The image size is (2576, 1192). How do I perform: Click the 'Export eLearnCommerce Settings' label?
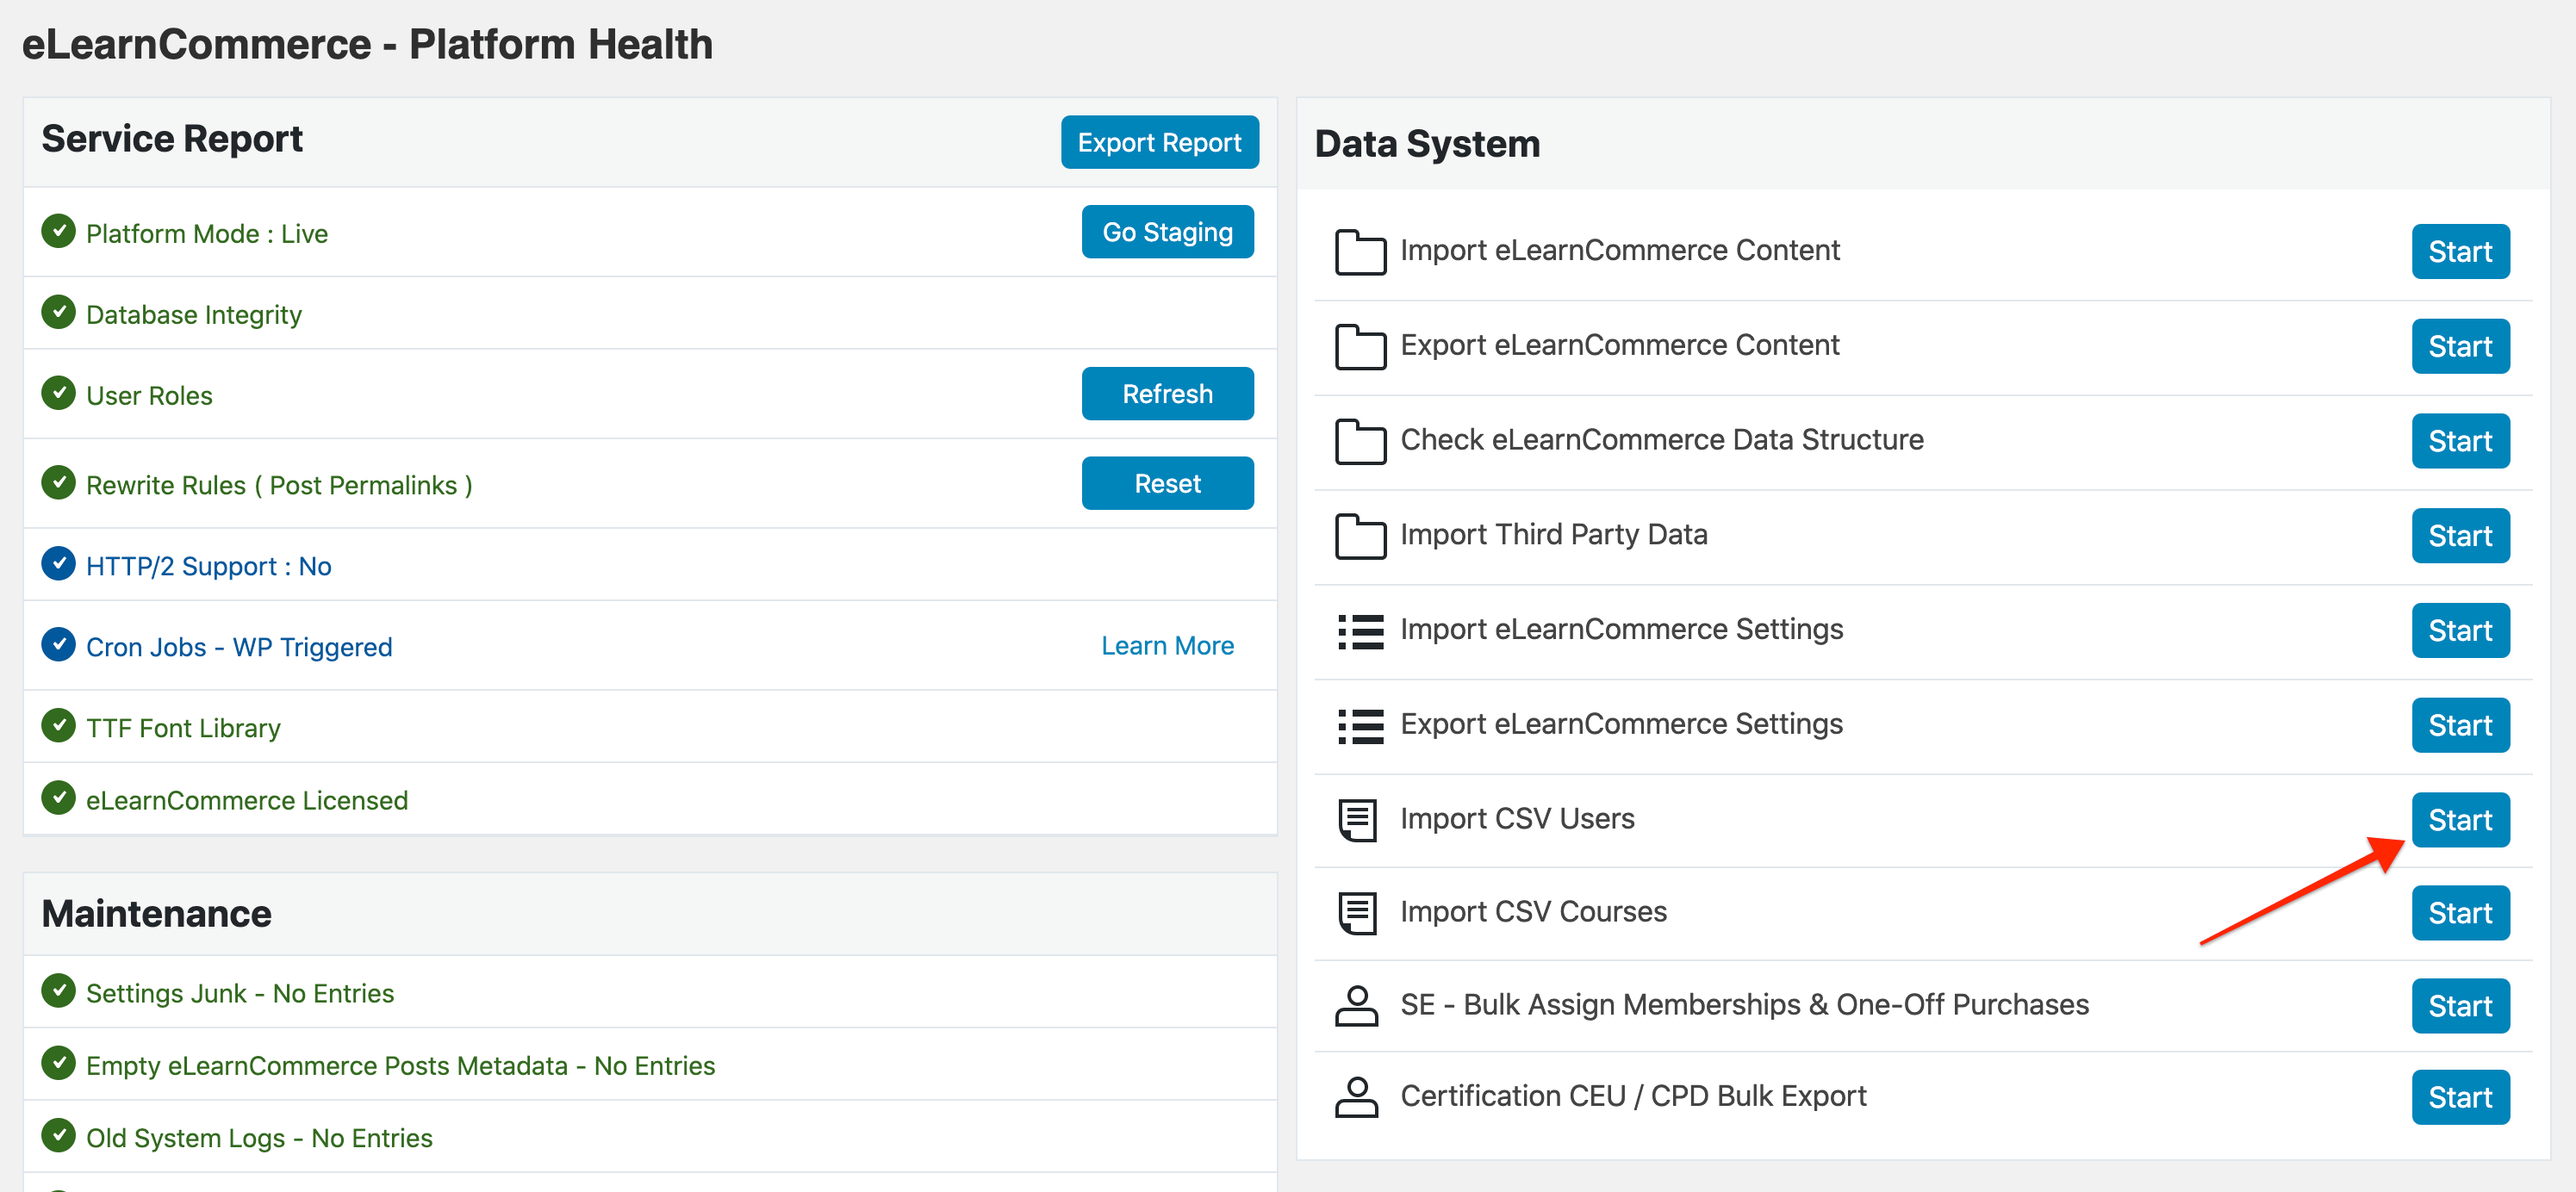pos(1621,725)
